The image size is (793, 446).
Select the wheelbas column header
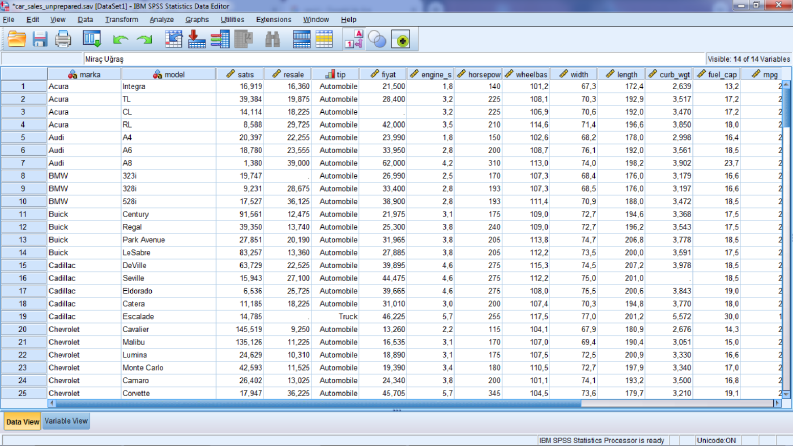[x=526, y=74]
